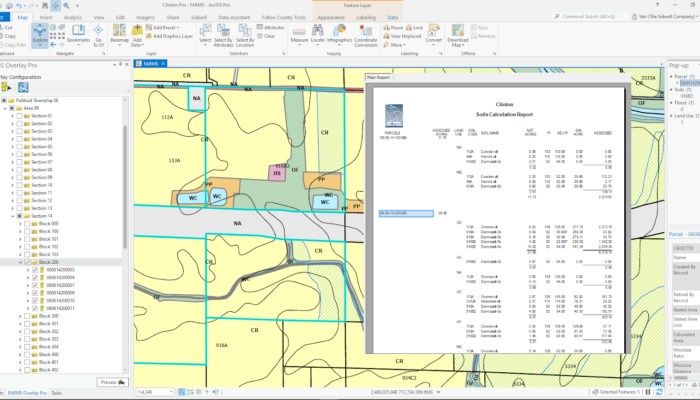Click the Copy button in Clipboard group
Viewport: 700px width, 400px height.
8,36
